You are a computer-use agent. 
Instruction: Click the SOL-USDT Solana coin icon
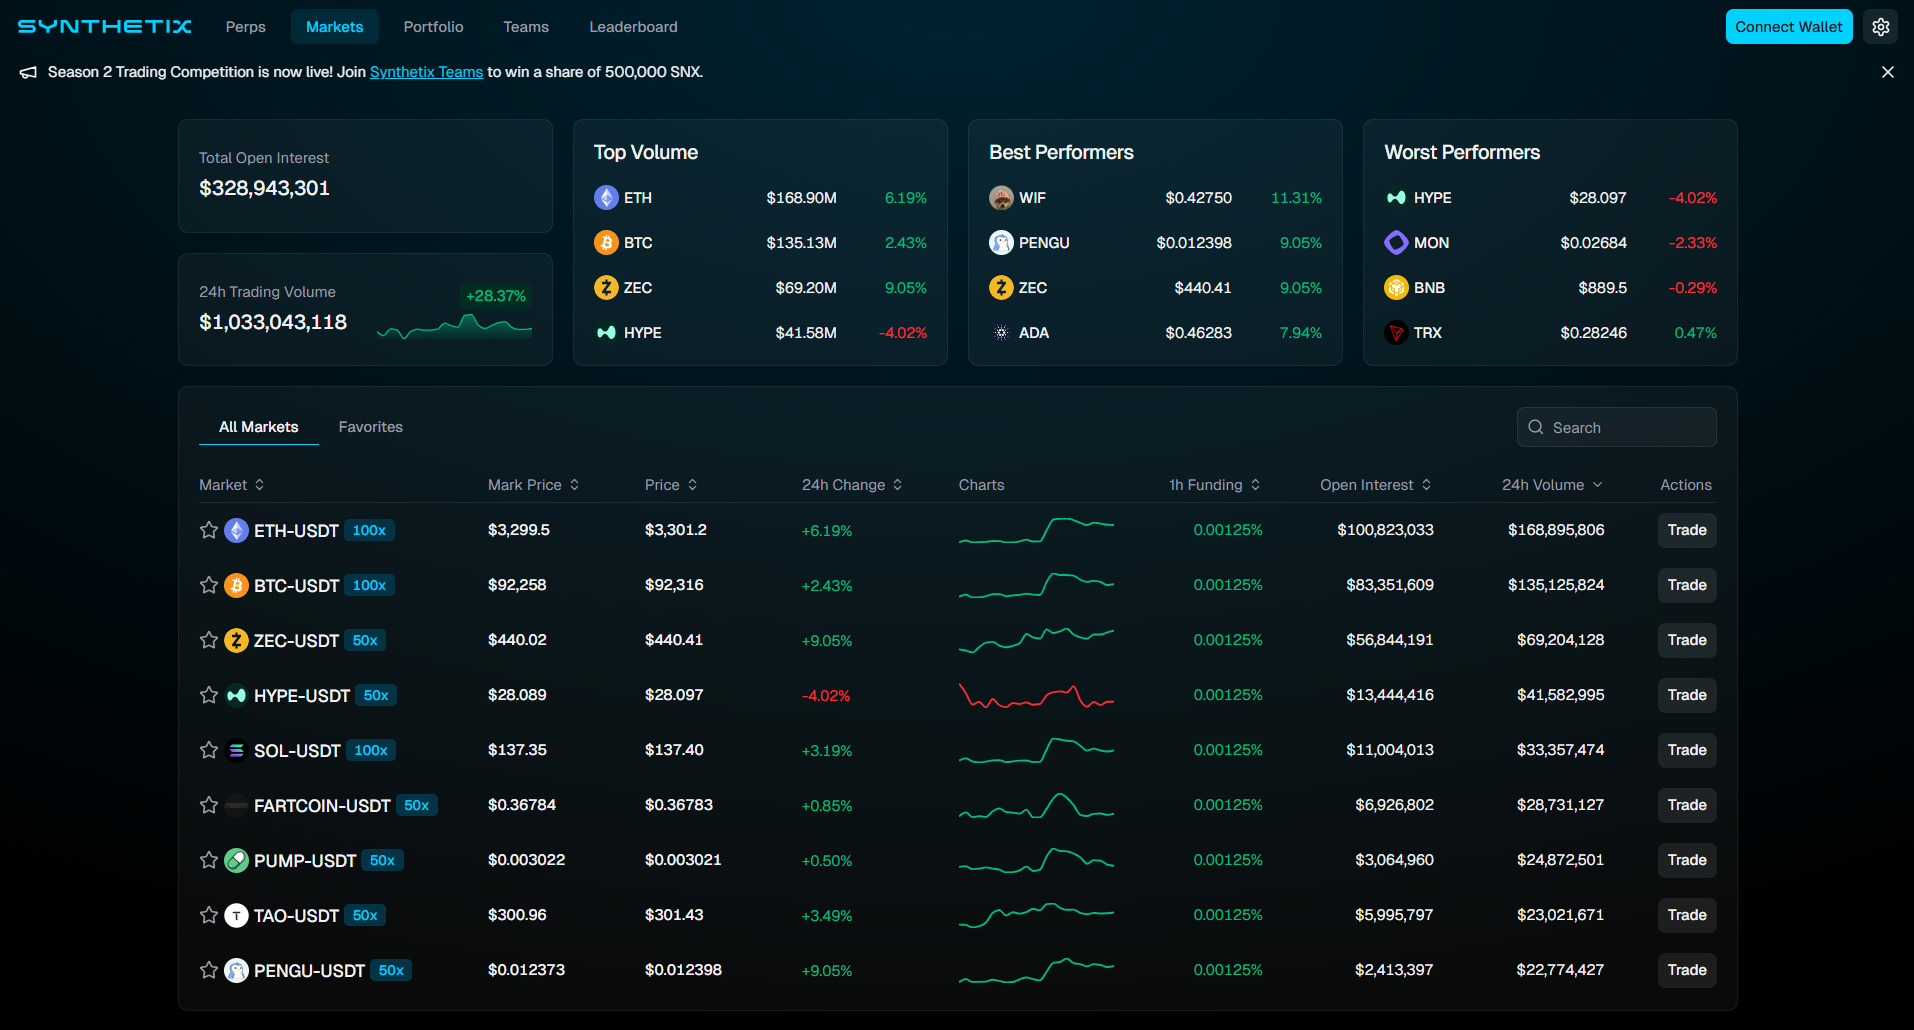pos(236,750)
